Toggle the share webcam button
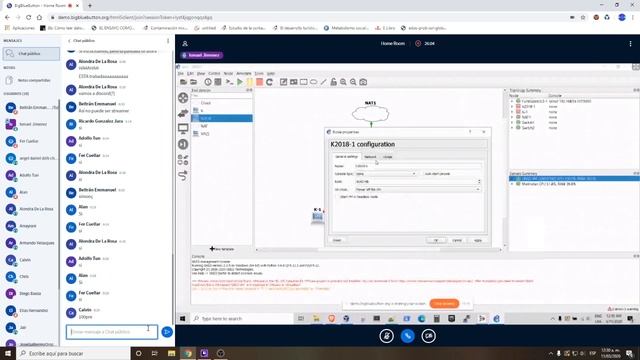Image resolution: width=640 pixels, height=360 pixels. tap(428, 336)
